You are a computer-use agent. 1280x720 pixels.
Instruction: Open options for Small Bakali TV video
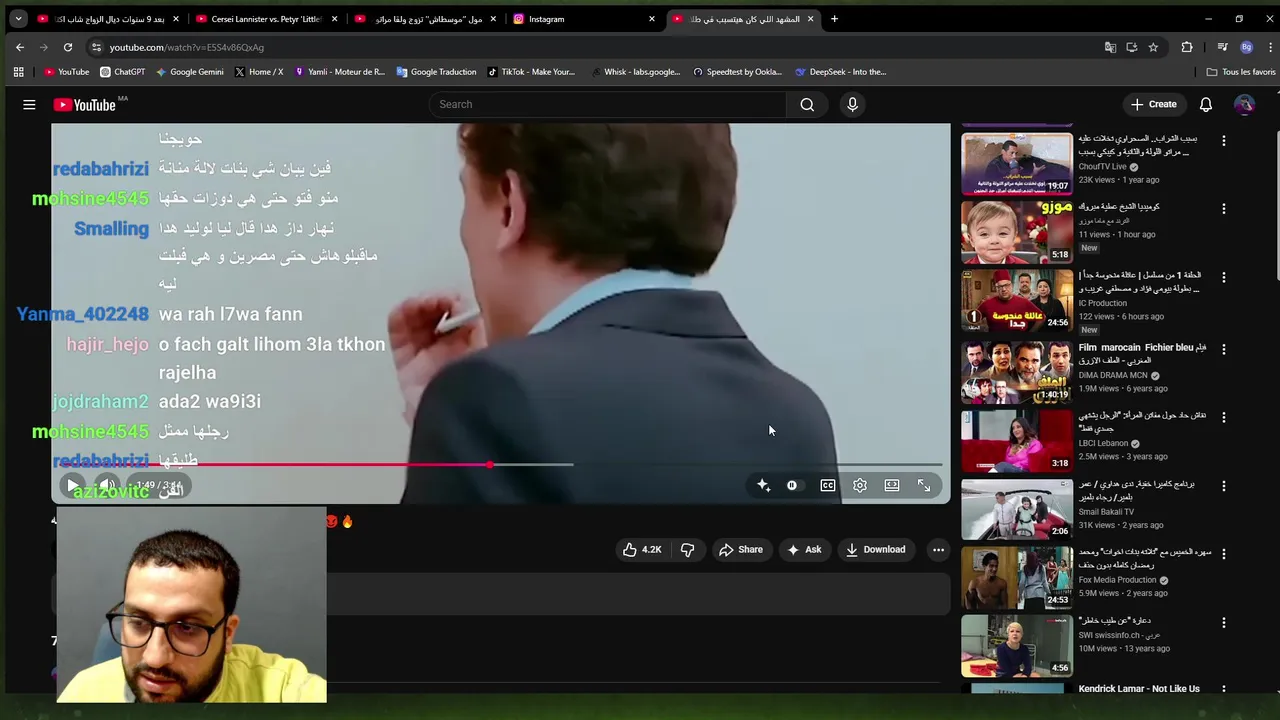pos(1224,486)
